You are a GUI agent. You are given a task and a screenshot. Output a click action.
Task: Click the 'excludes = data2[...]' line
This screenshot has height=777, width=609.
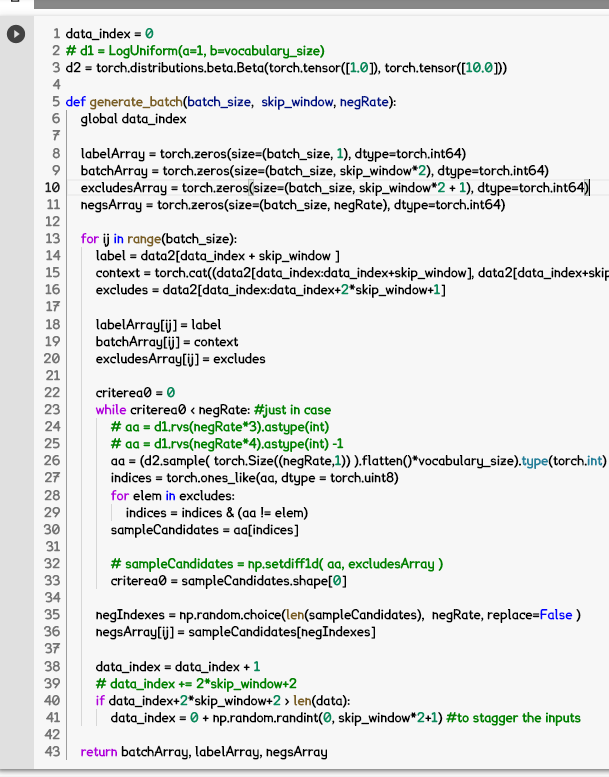[271, 290]
